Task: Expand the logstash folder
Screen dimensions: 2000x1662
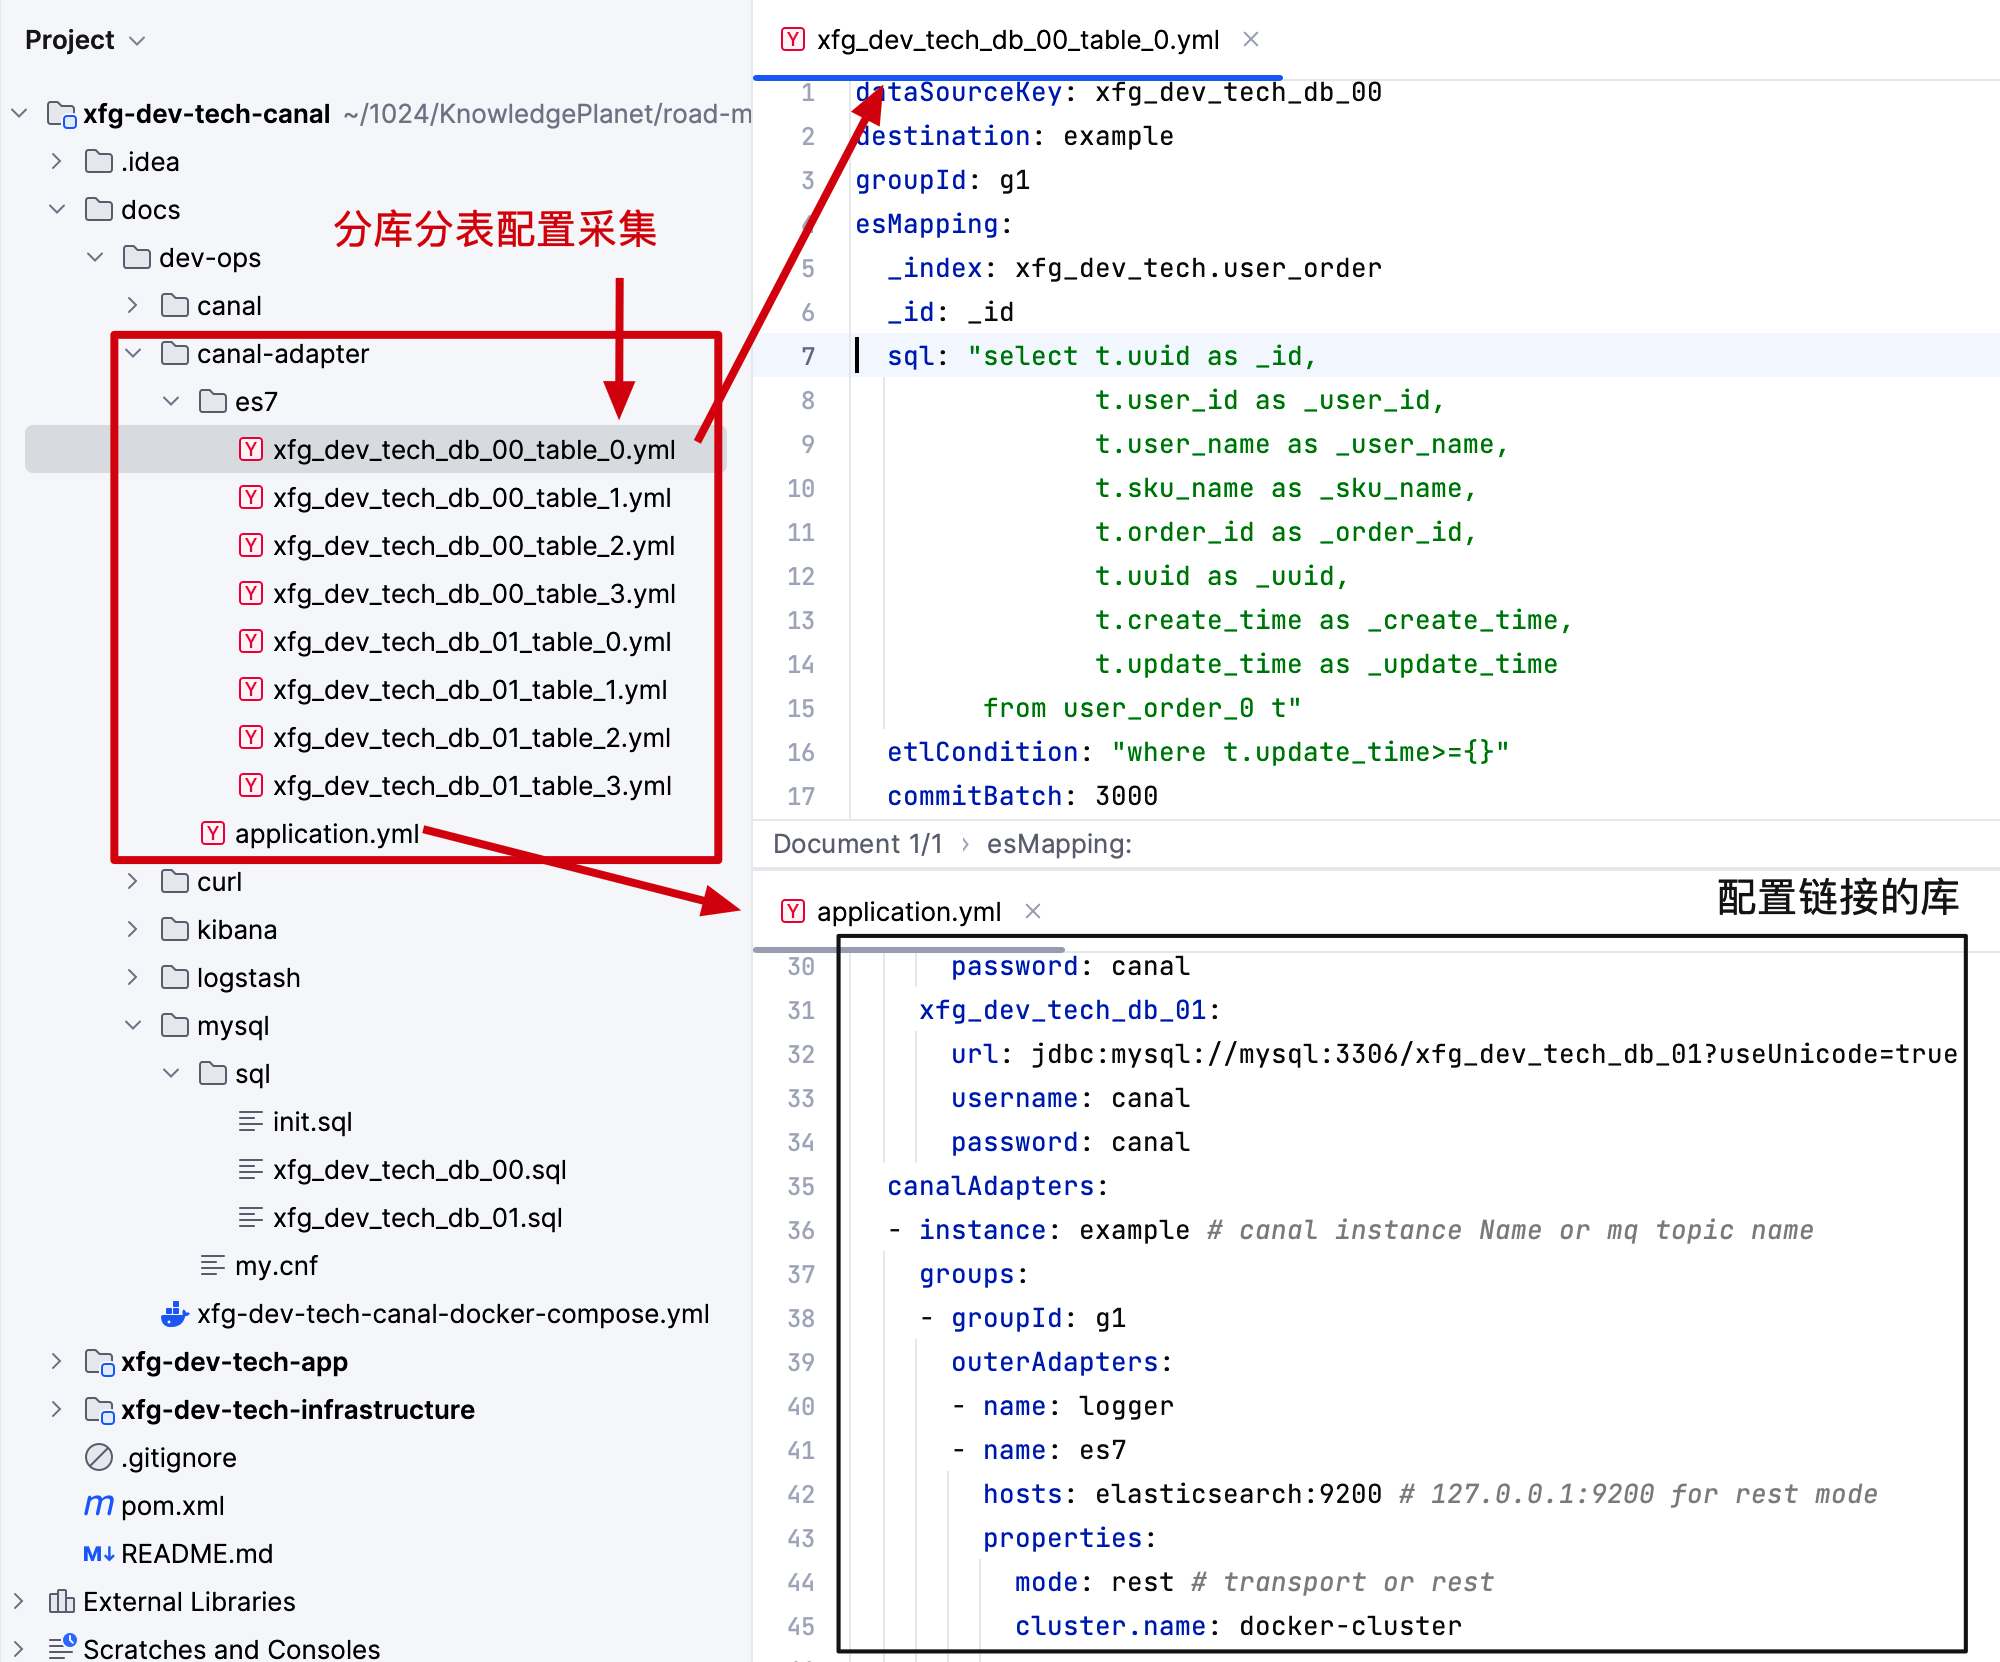Action: (133, 978)
